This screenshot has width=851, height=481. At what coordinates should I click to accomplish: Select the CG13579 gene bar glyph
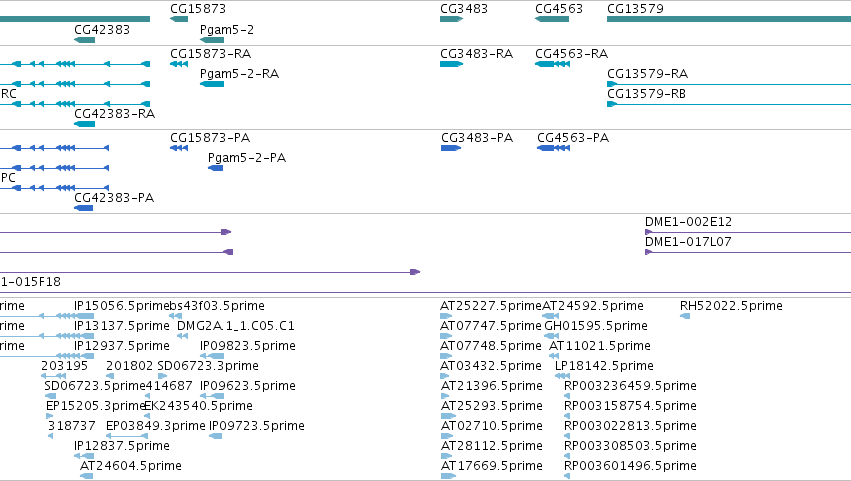pyautogui.click(x=729, y=20)
